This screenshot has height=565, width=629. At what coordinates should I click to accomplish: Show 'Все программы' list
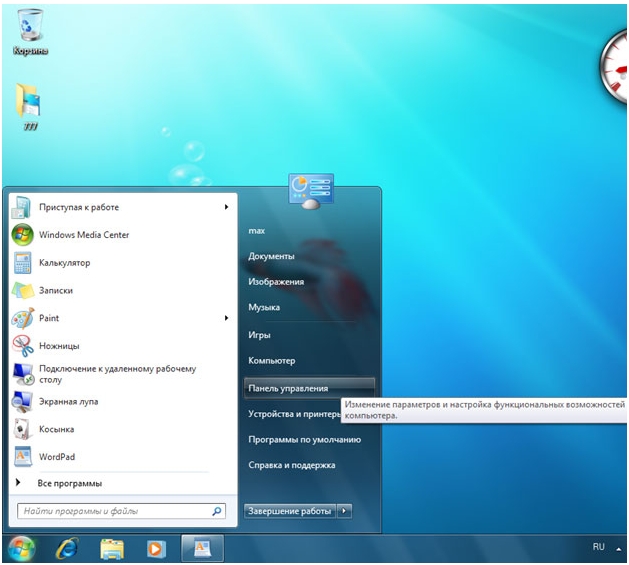click(69, 483)
